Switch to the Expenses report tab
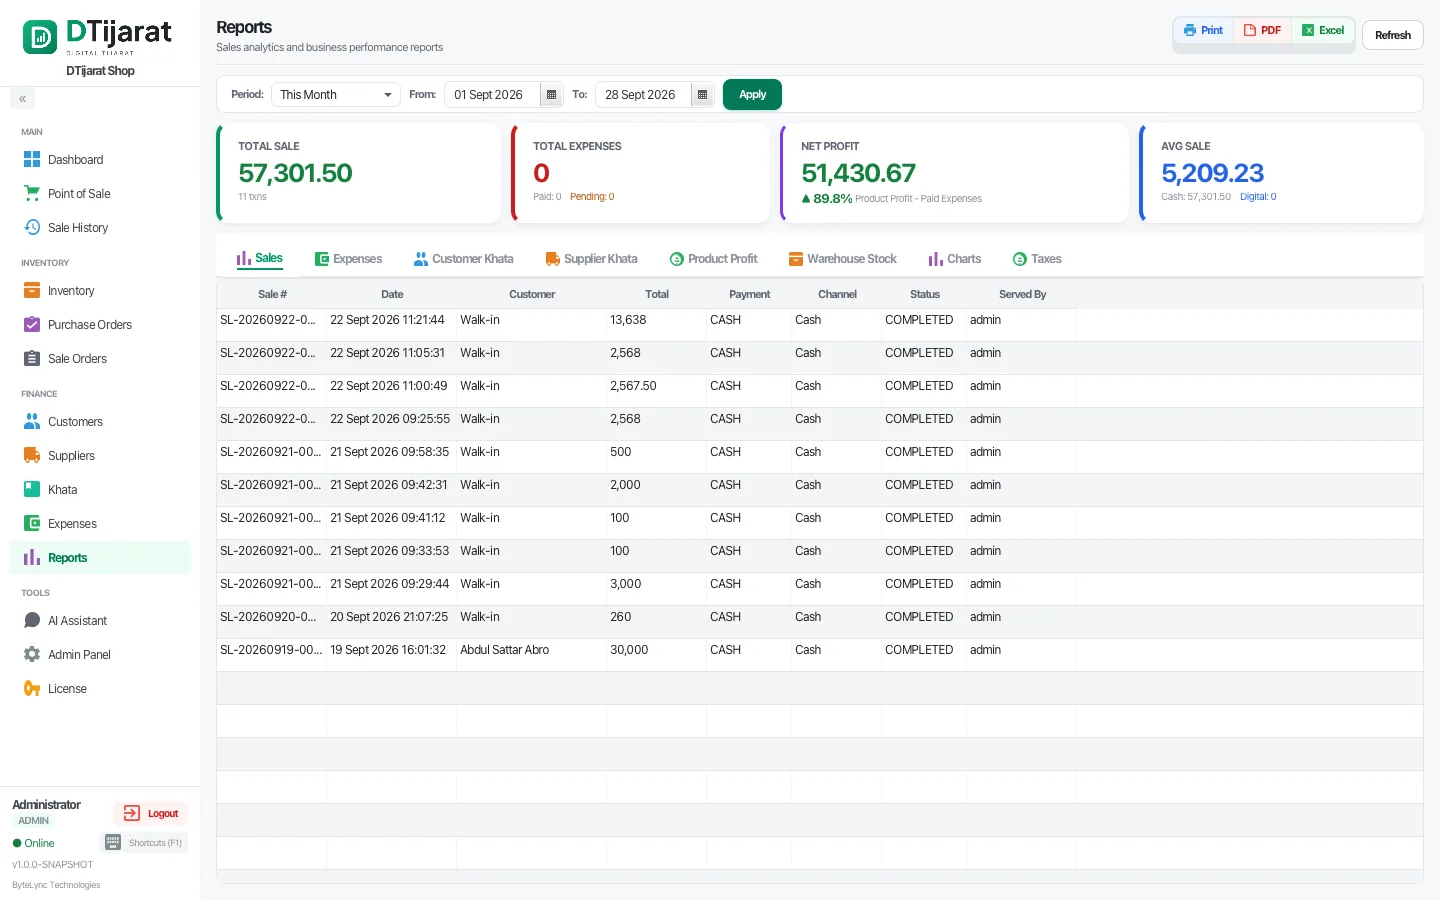The height and width of the screenshot is (900, 1440). click(x=348, y=259)
